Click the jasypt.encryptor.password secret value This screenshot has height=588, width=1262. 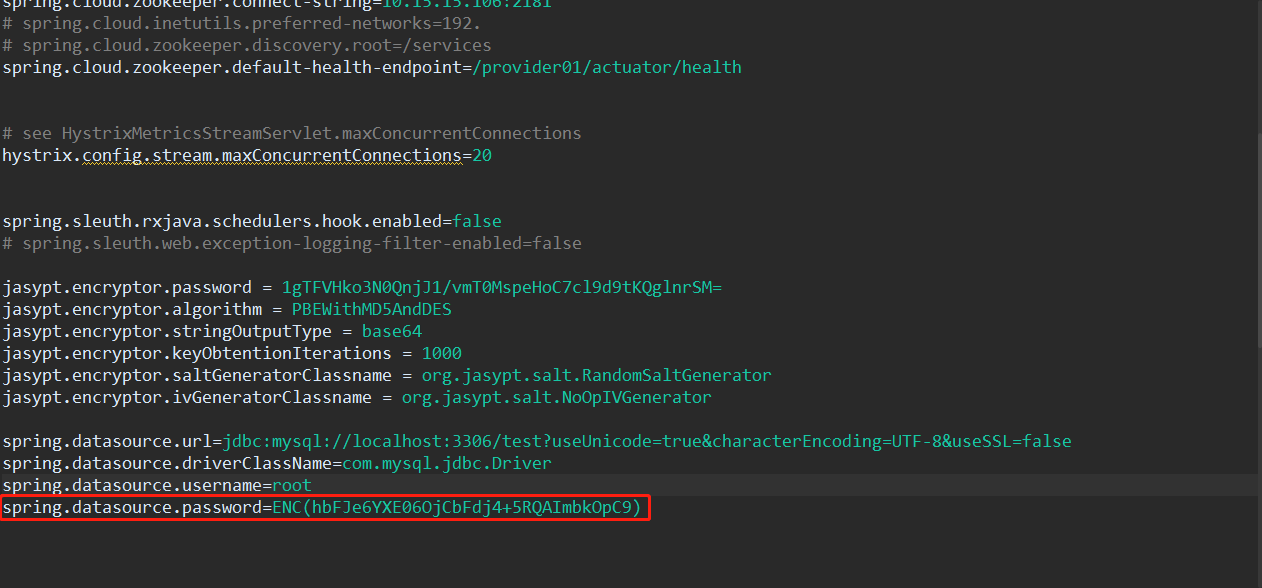pos(501,288)
